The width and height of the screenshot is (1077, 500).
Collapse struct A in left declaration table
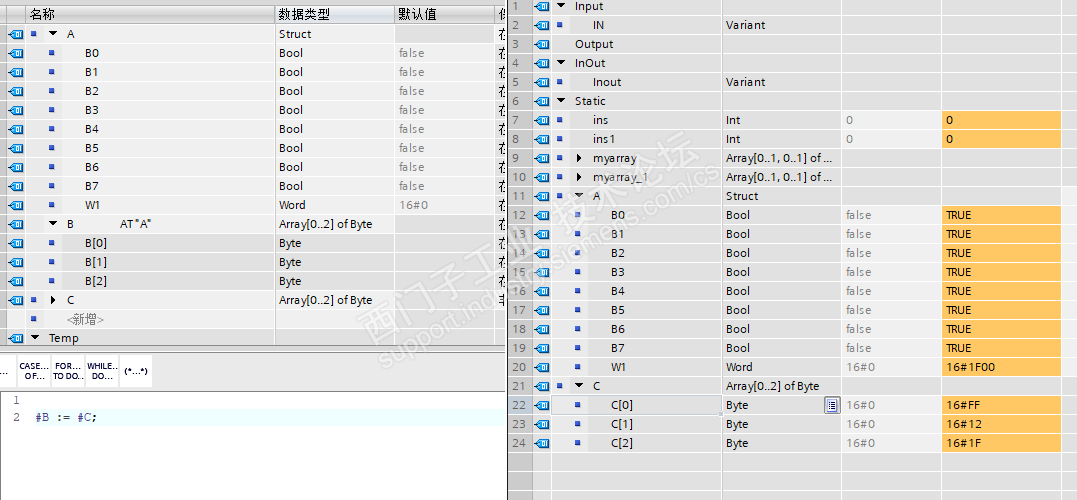tap(53, 34)
